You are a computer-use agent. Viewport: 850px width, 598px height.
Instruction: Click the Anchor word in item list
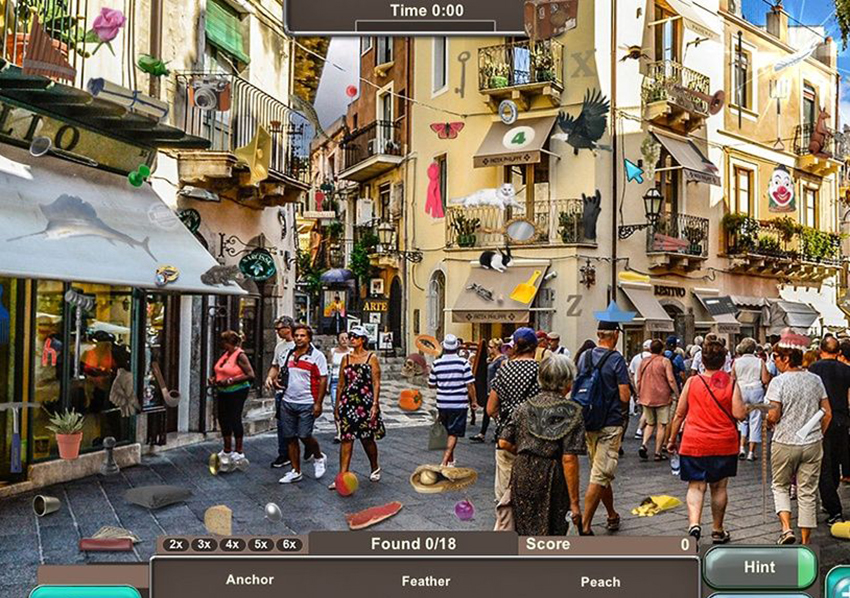pyautogui.click(x=249, y=580)
